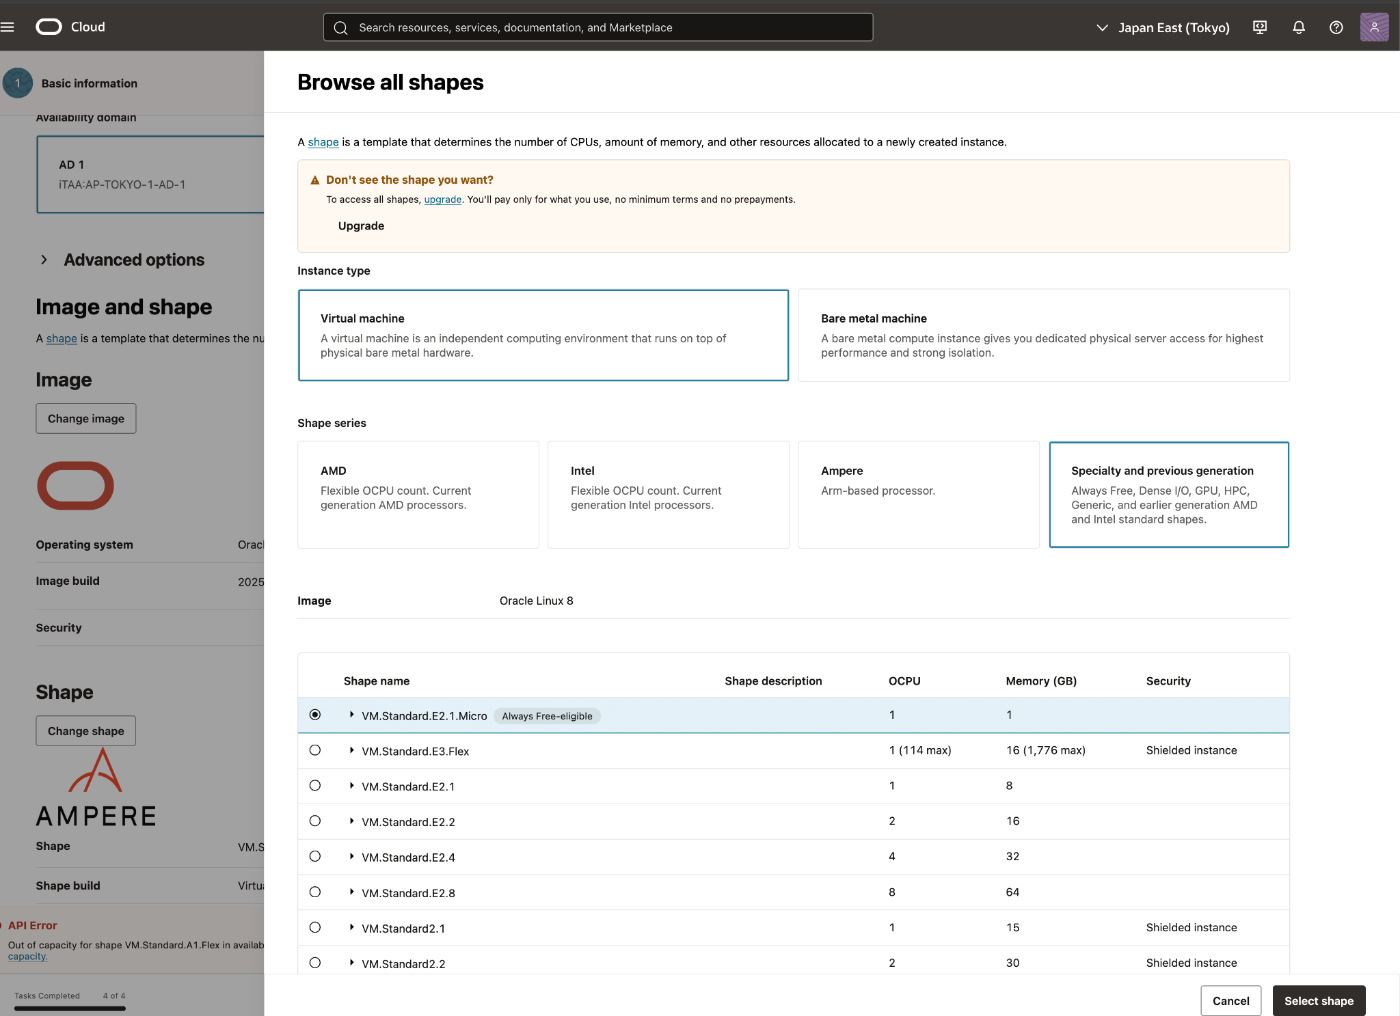The height and width of the screenshot is (1016, 1400).
Task: Click Security section in background panel
Action: 59,628
